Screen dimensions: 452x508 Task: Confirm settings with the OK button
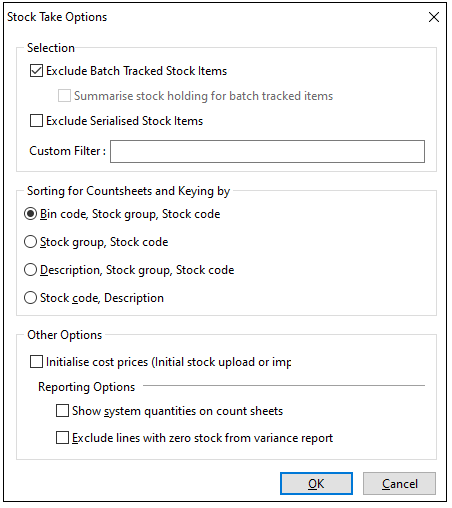click(316, 483)
